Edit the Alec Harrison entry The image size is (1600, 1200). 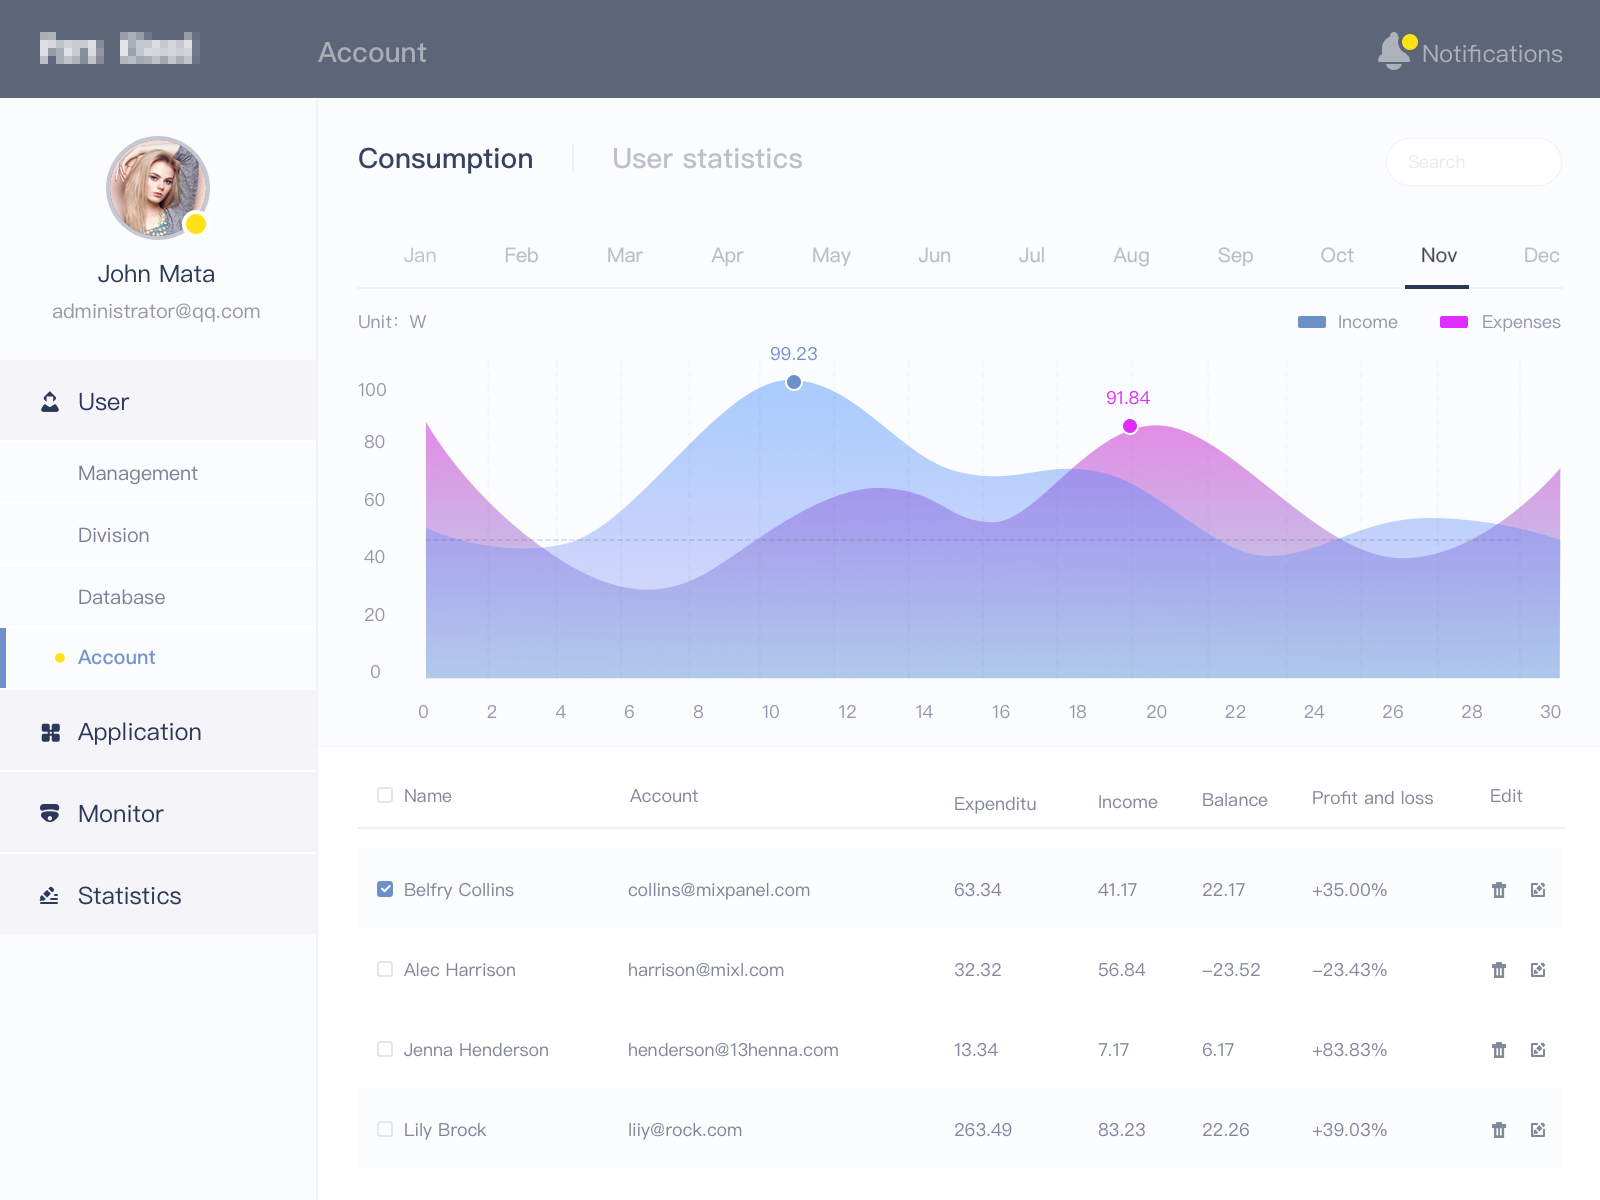pyautogui.click(x=1538, y=970)
